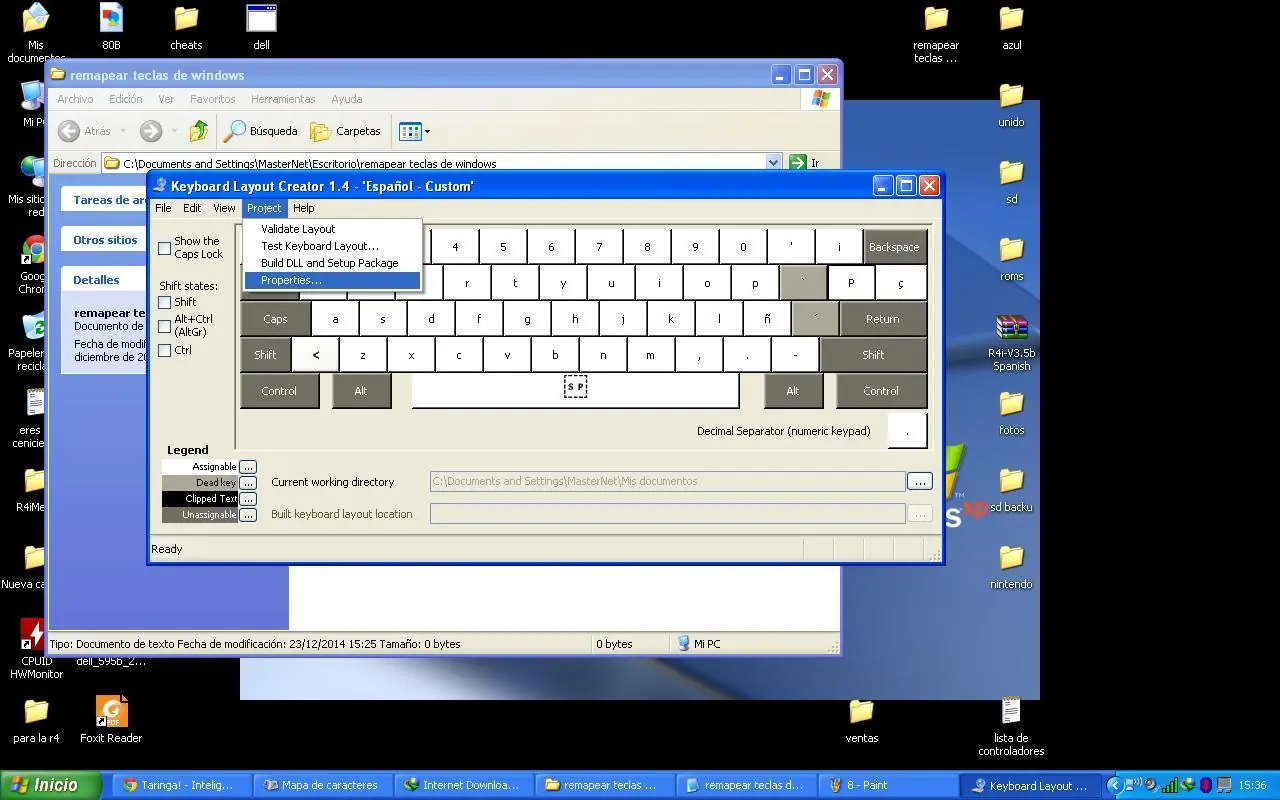
Task: Open the Atrás history dropdown arrow
Action: pyautogui.click(x=123, y=131)
